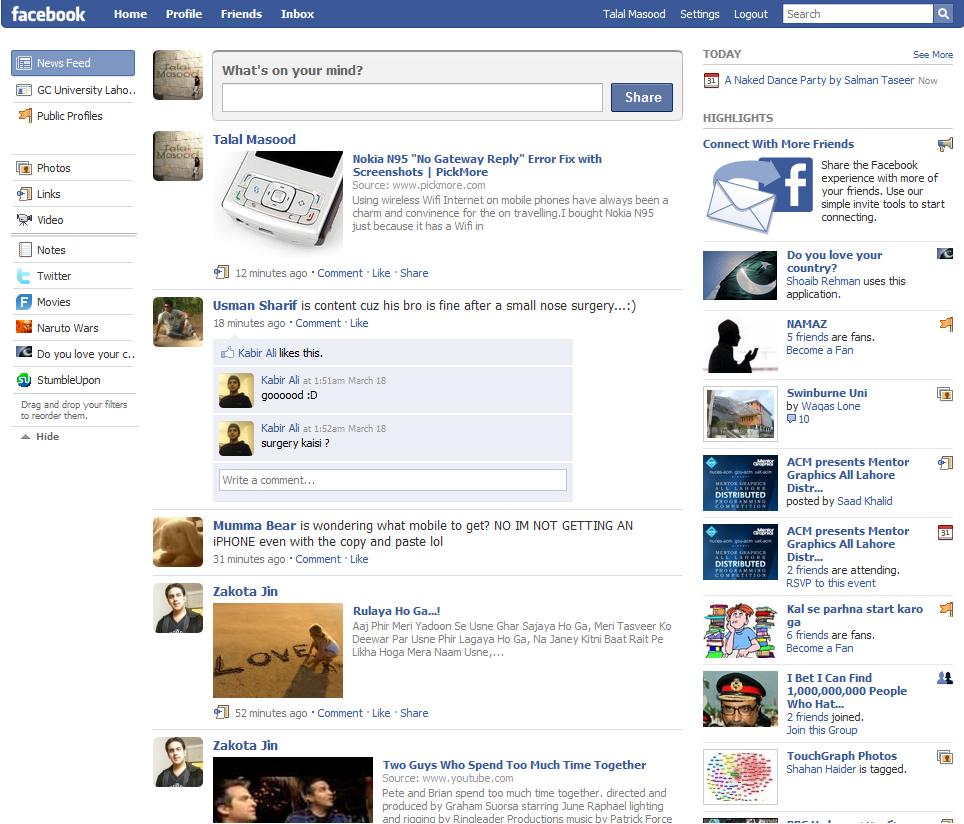Click the GC University Lahore network icon
The image size is (964, 824).
24,90
